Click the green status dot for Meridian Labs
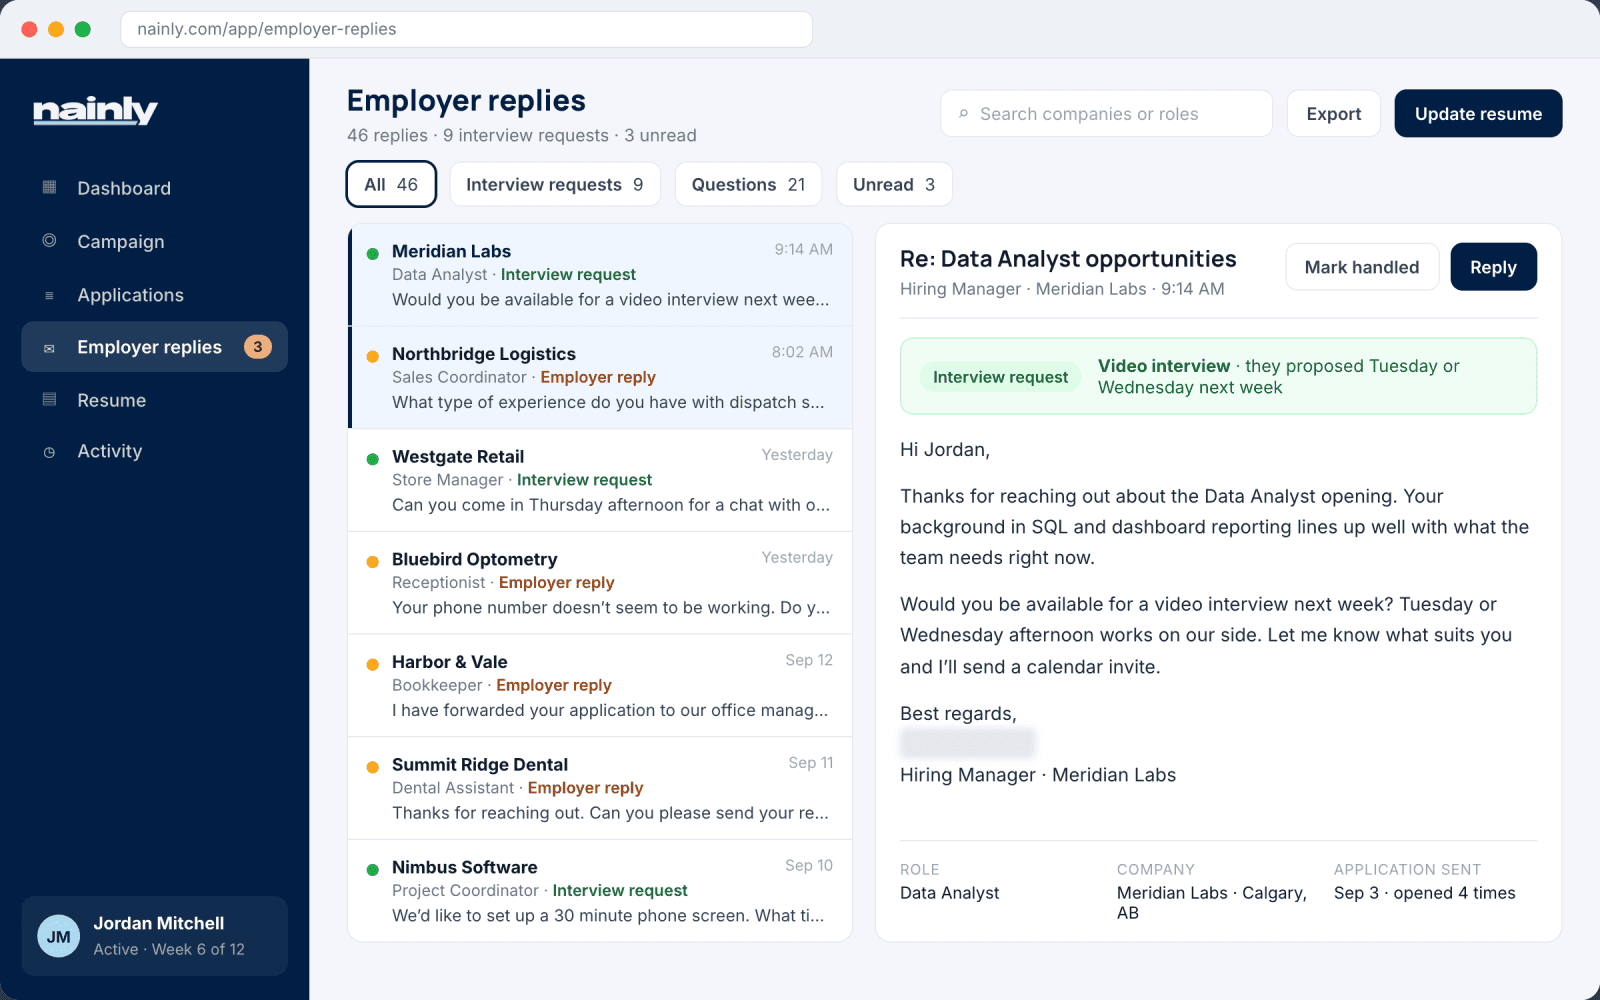This screenshot has height=1000, width=1600. point(372,254)
